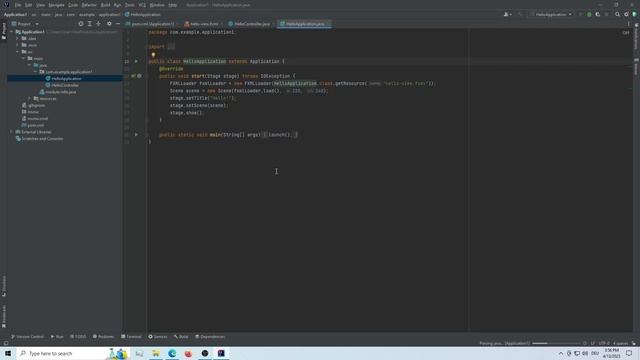The height and width of the screenshot is (360, 640).
Task: Open editor tabs more-options icon
Action: 629,24
